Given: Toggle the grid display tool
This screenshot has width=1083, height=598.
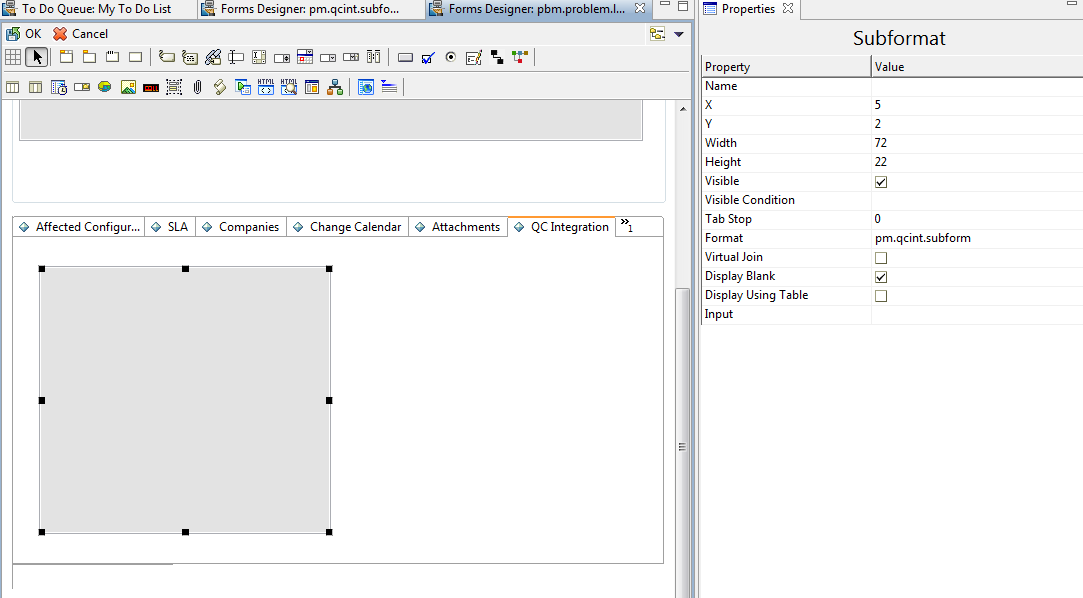Looking at the screenshot, I should point(13,57).
